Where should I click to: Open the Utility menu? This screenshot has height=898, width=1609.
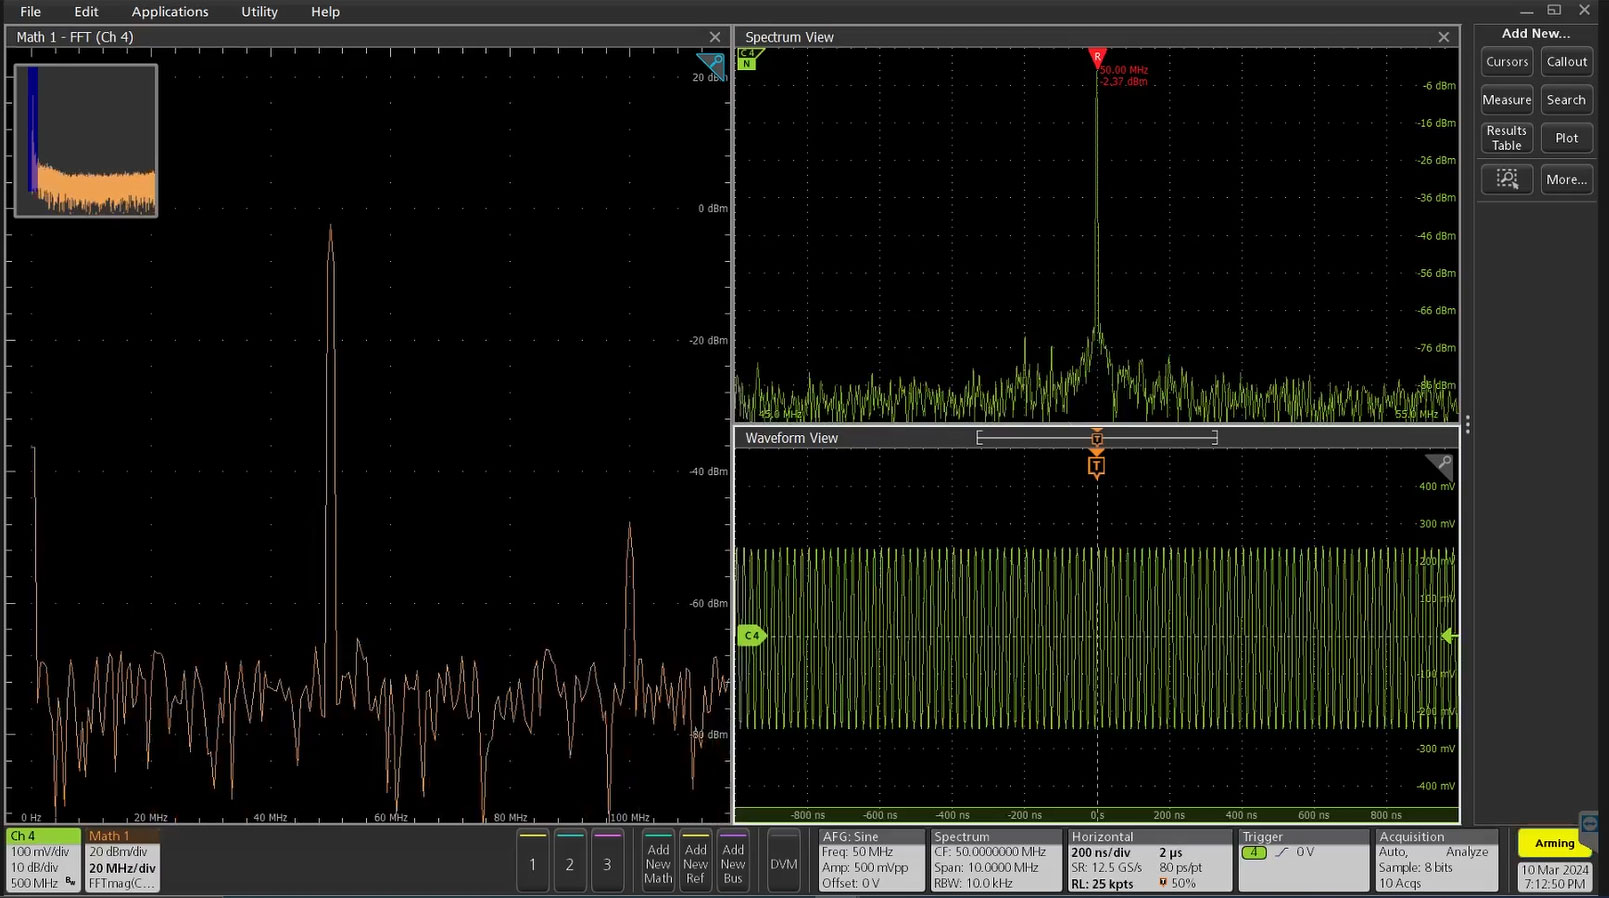[259, 11]
